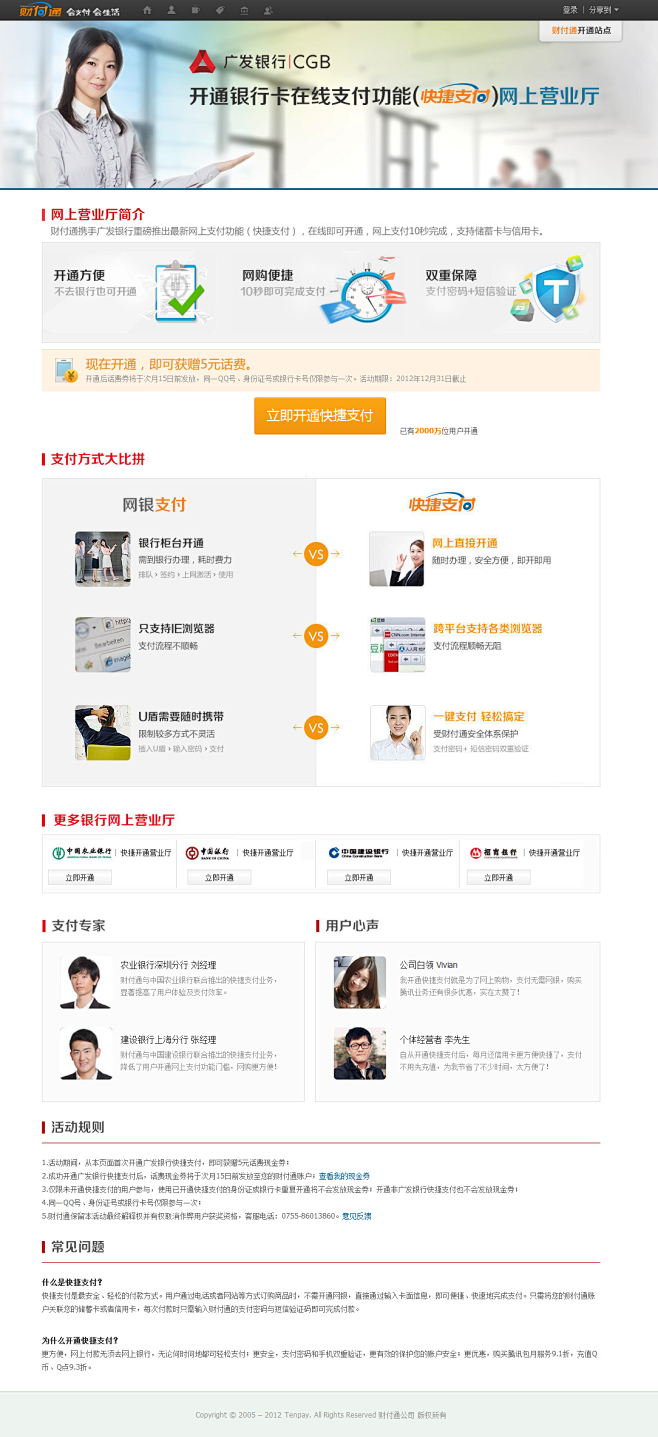Click the tag icon in top navigation
The height and width of the screenshot is (1437, 658).
(x=220, y=10)
